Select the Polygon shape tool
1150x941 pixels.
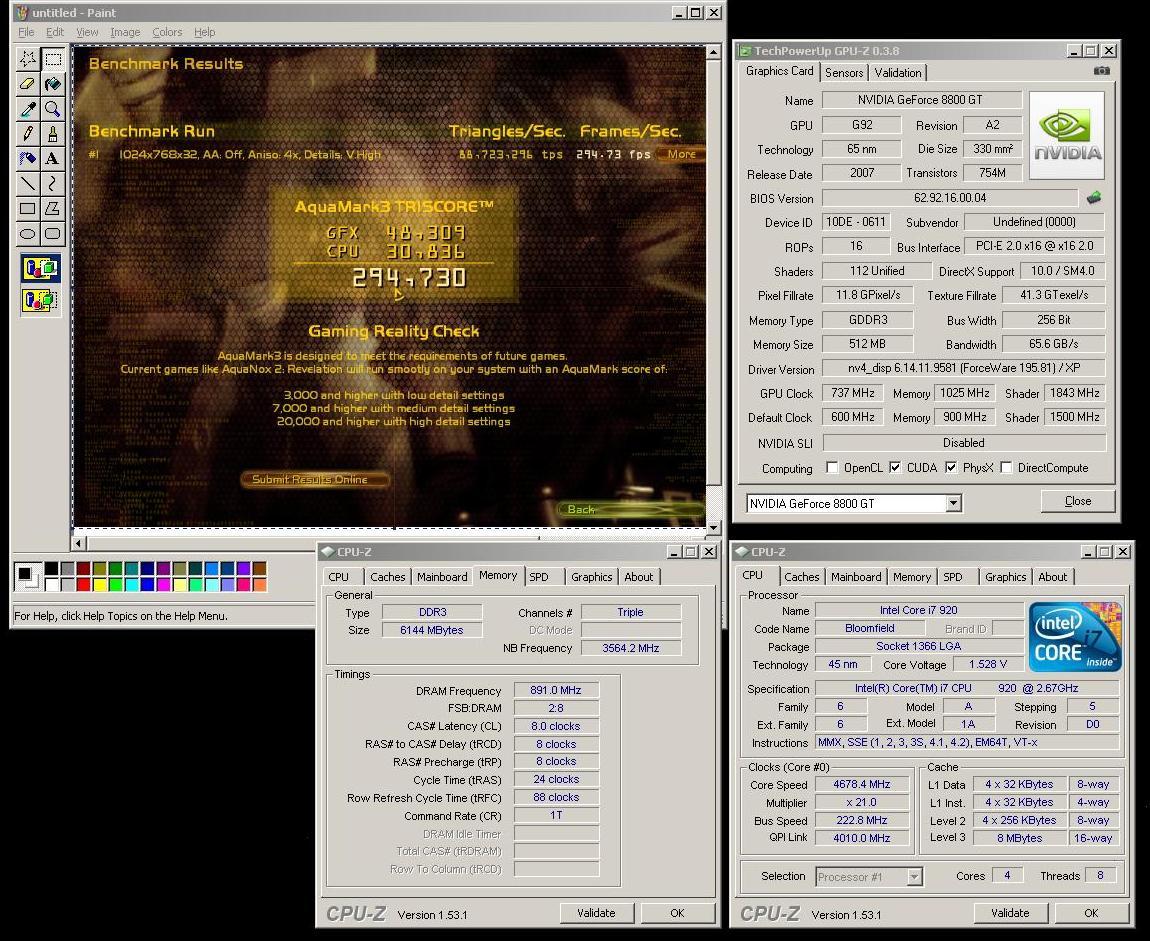[x=53, y=208]
